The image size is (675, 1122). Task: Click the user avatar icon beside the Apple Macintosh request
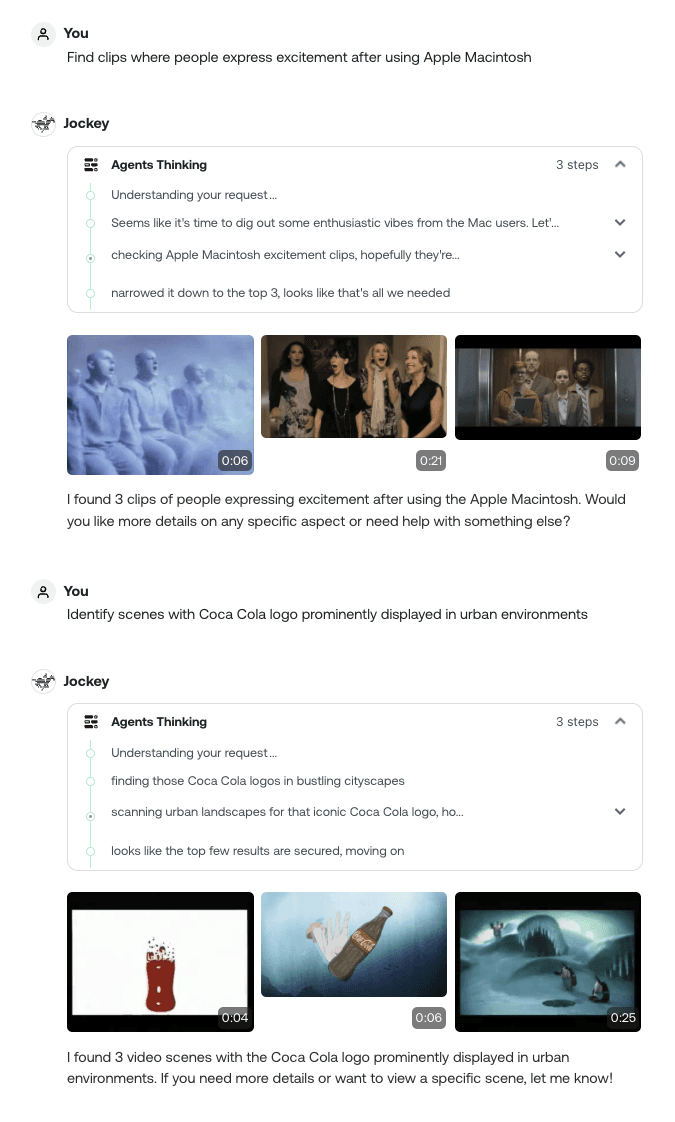point(44,34)
